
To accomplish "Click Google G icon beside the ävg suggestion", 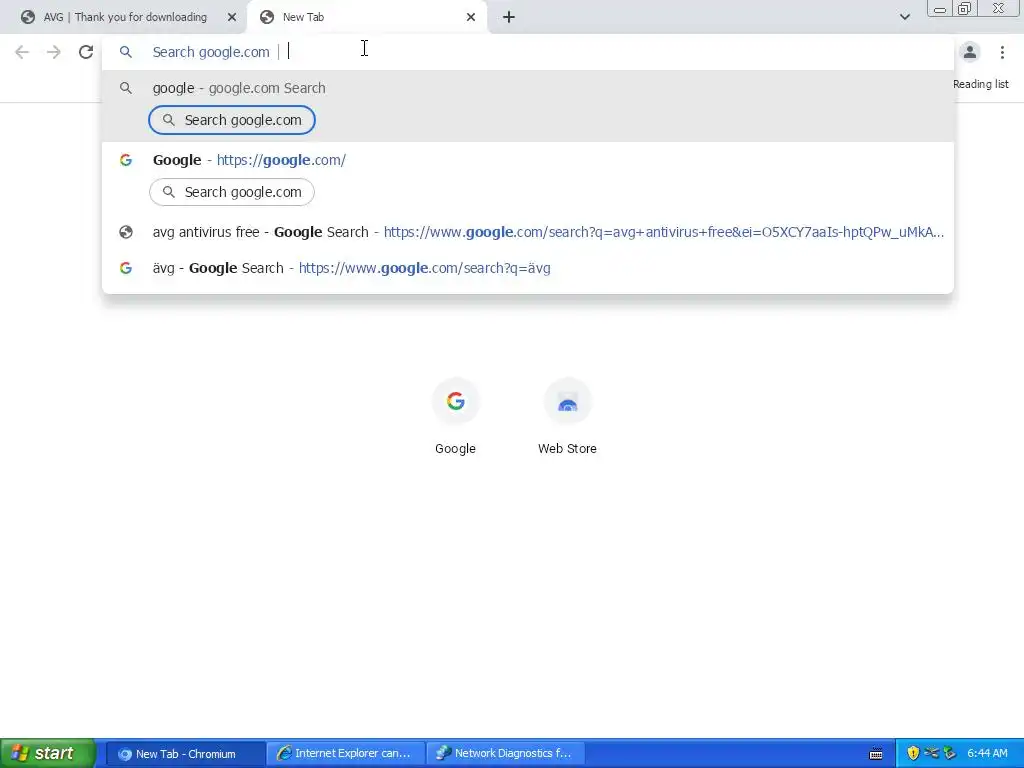I will [x=126, y=268].
